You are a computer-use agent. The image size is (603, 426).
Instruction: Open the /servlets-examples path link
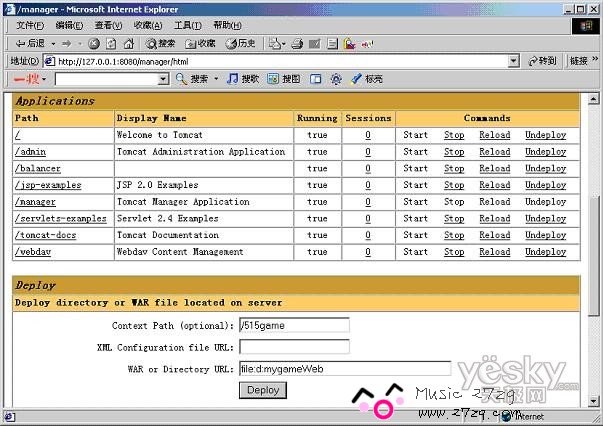pyautogui.click(x=60, y=218)
